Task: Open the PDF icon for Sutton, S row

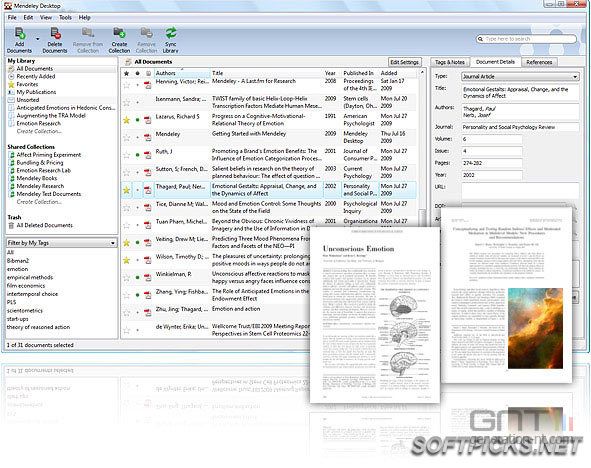Action: 148,173
